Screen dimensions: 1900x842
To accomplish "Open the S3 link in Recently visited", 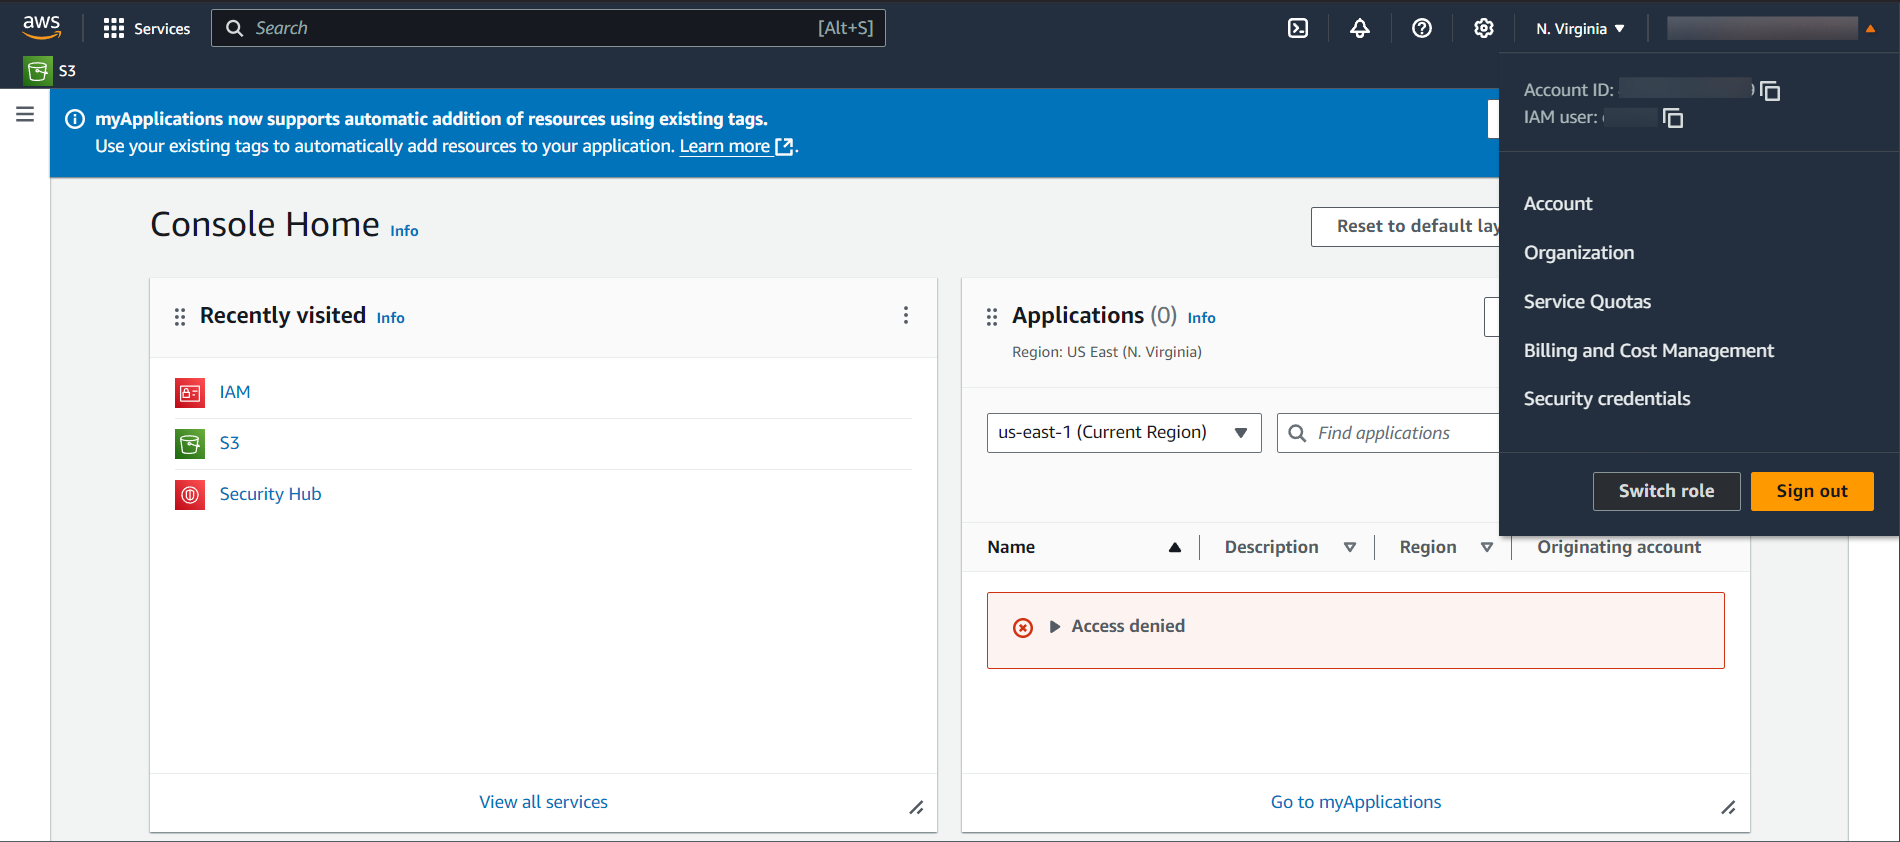I will pyautogui.click(x=229, y=443).
